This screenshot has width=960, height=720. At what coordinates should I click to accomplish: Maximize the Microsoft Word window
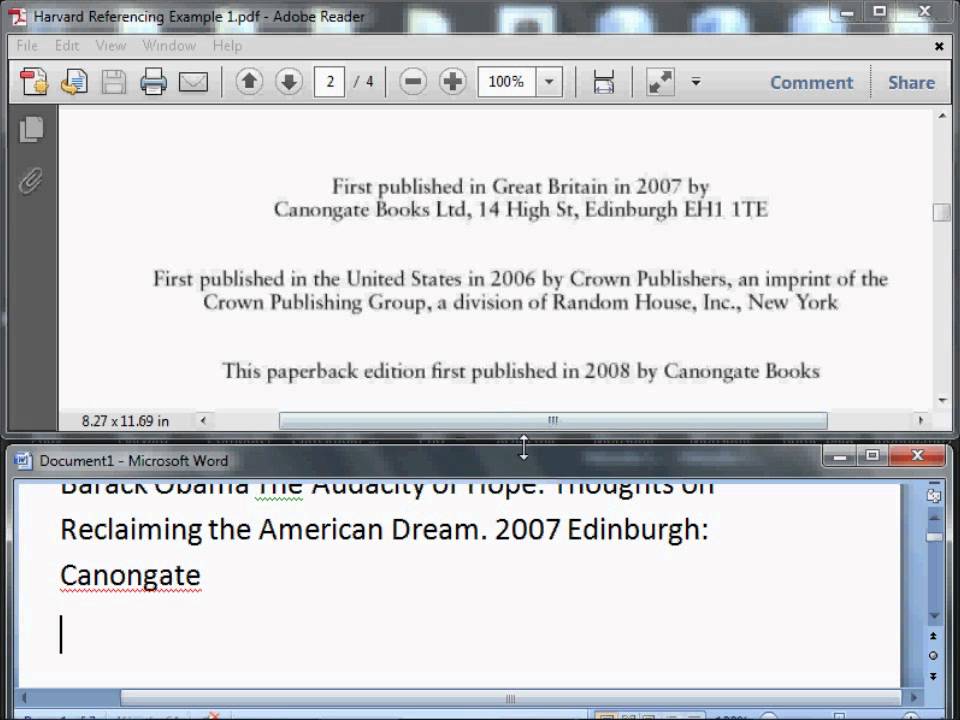coord(872,456)
